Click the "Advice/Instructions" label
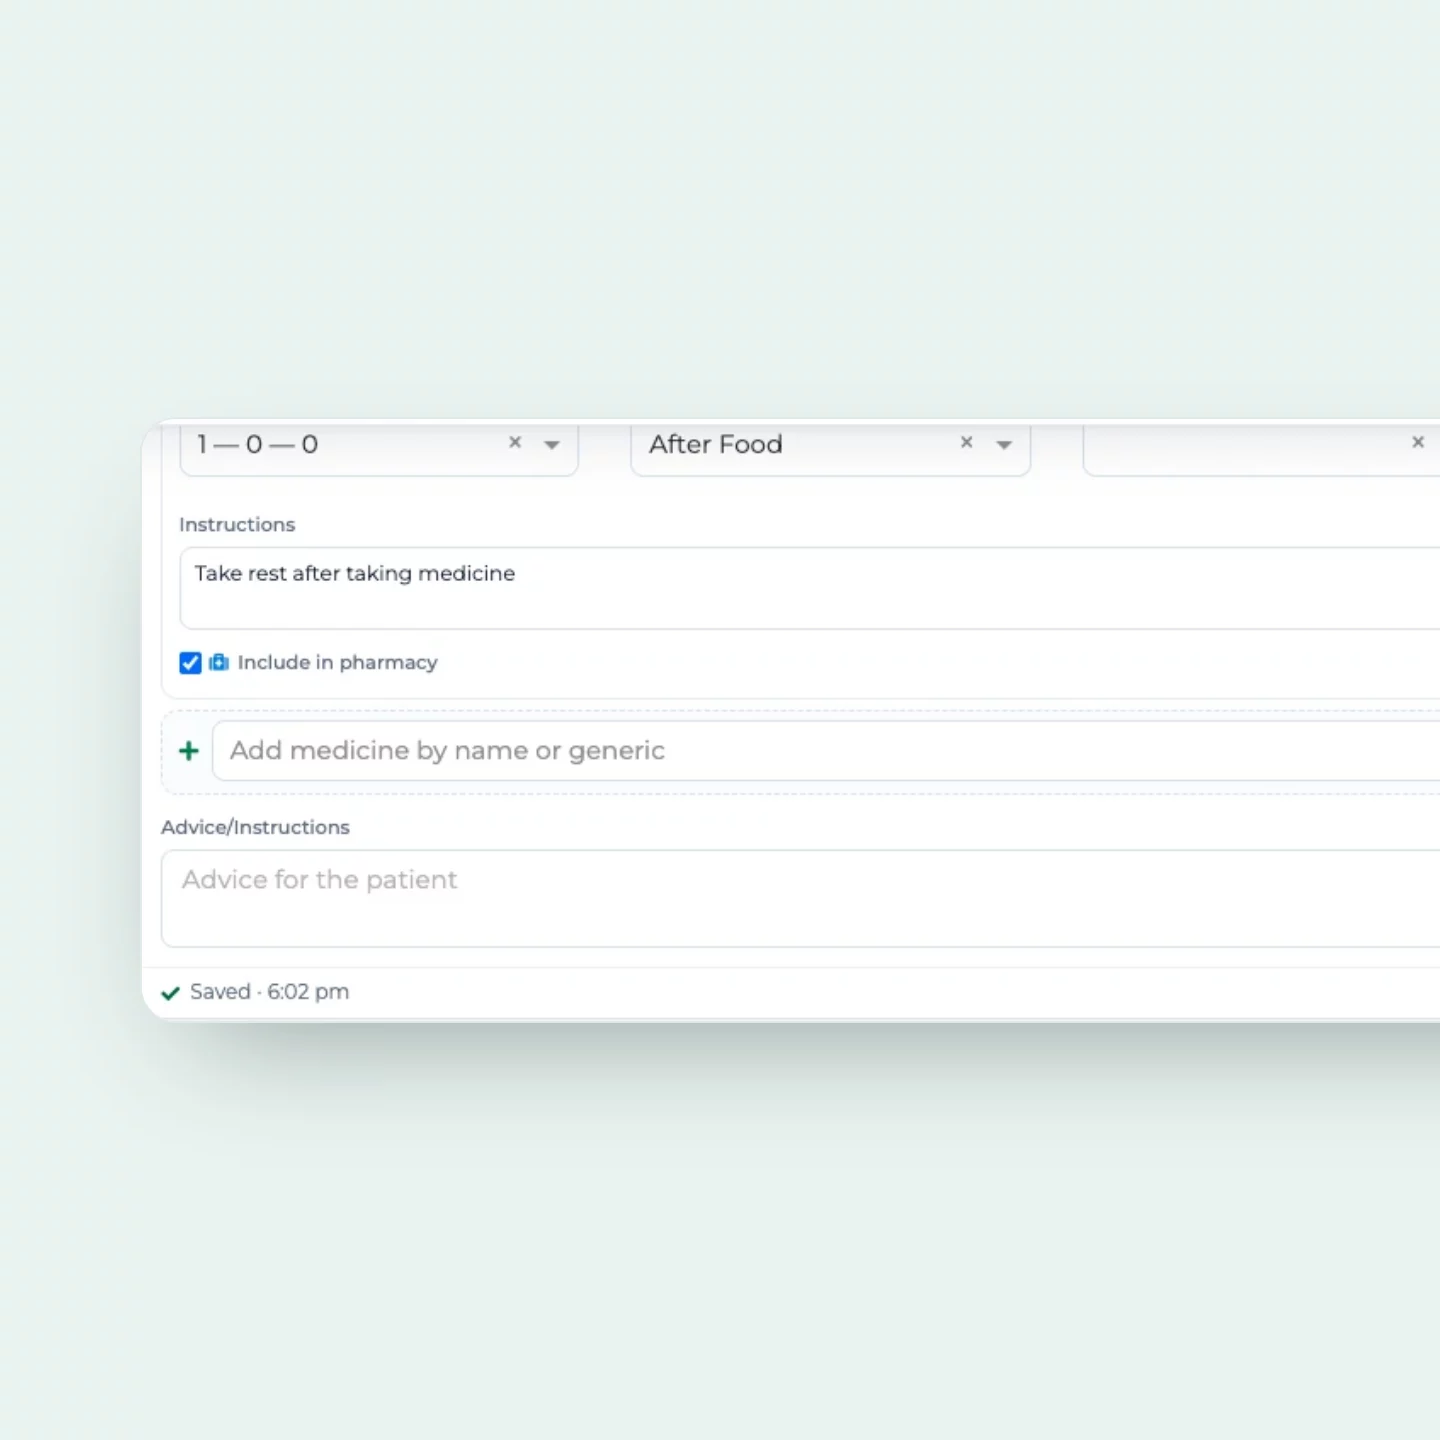 pos(255,827)
